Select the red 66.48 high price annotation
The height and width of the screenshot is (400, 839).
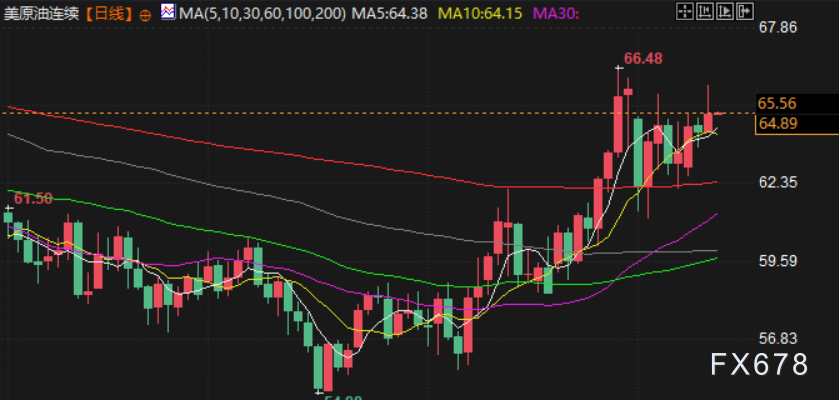pyautogui.click(x=643, y=59)
